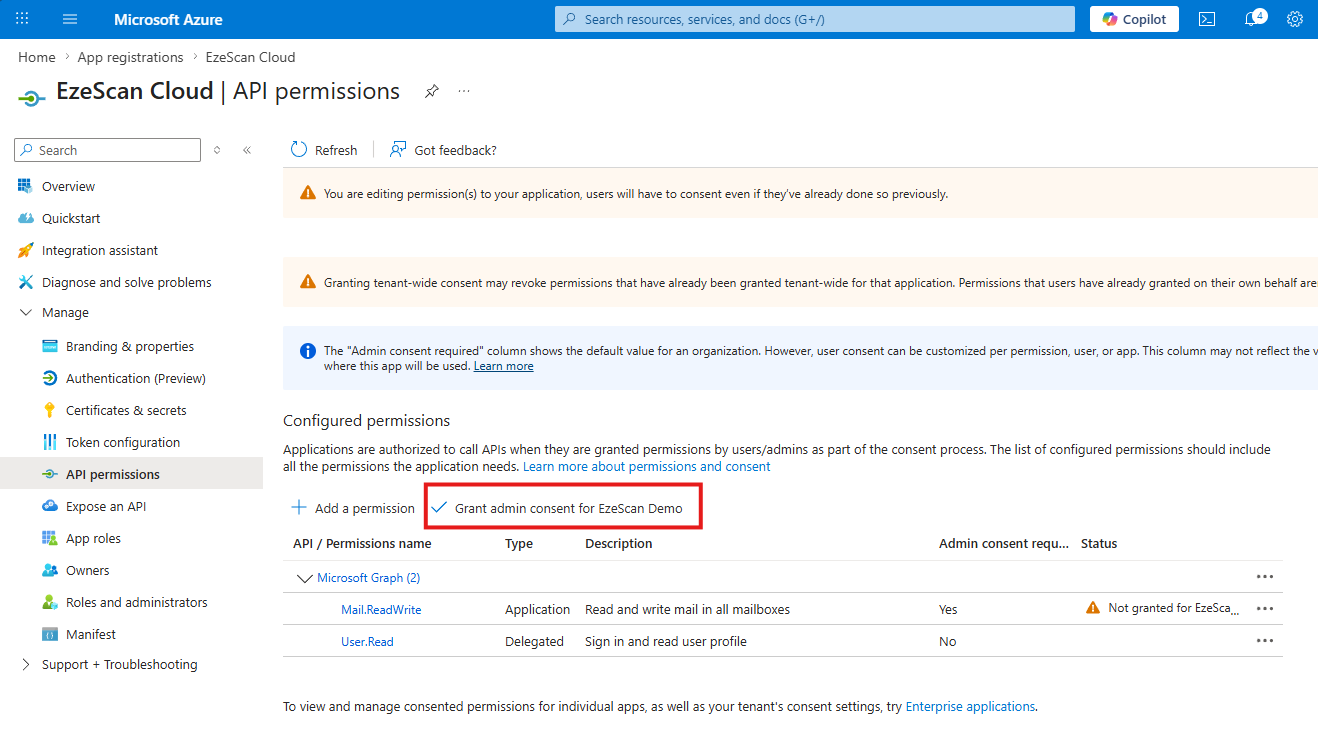Open Authentication (Preview)

pos(136,378)
